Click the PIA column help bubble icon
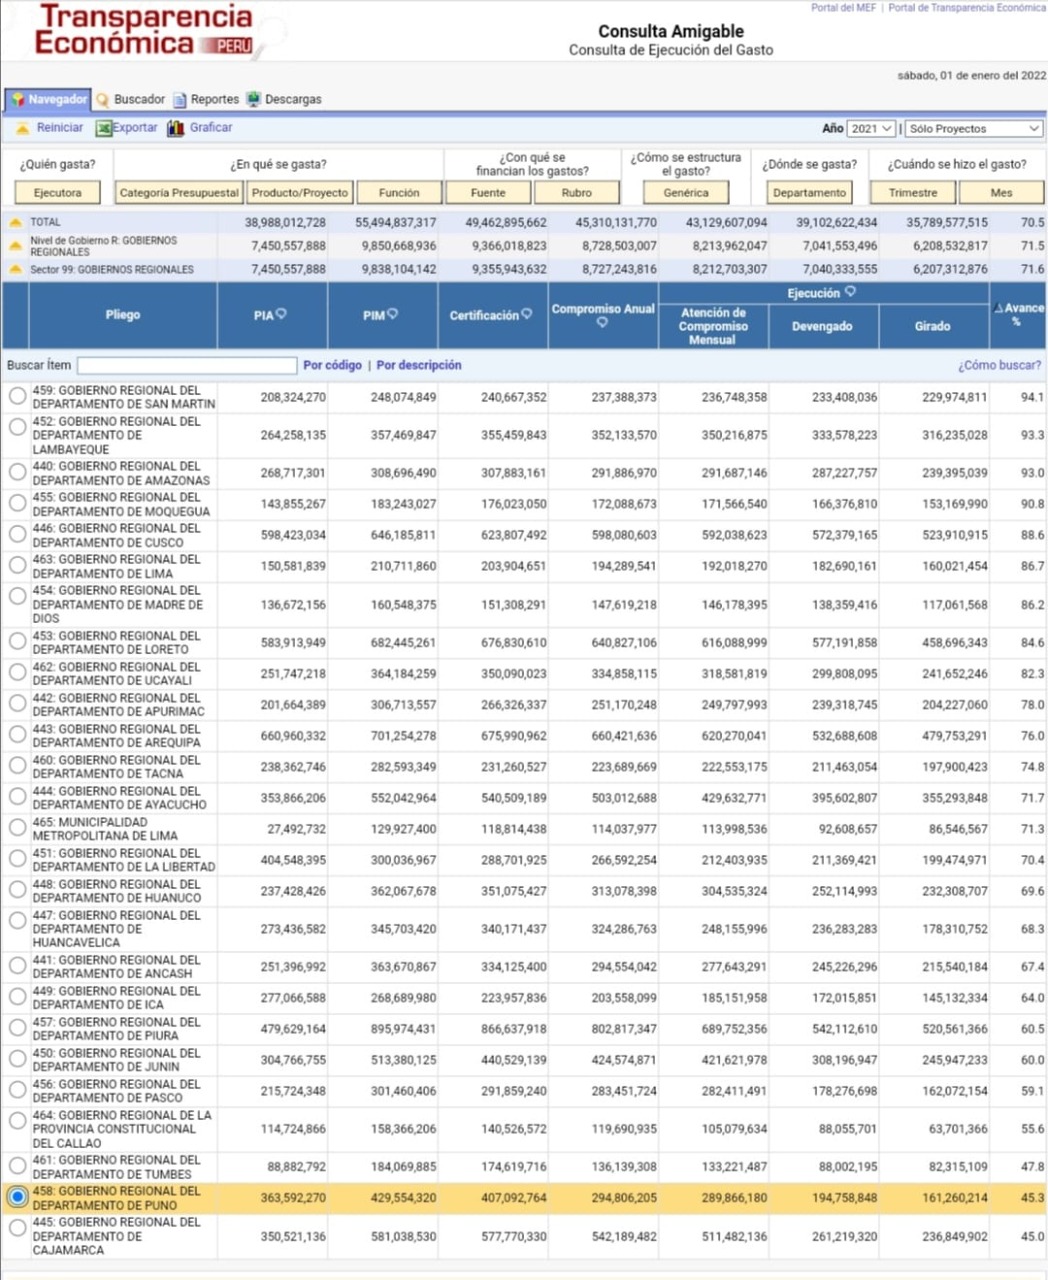Screen dimensions: 1048x1280 click(281, 314)
